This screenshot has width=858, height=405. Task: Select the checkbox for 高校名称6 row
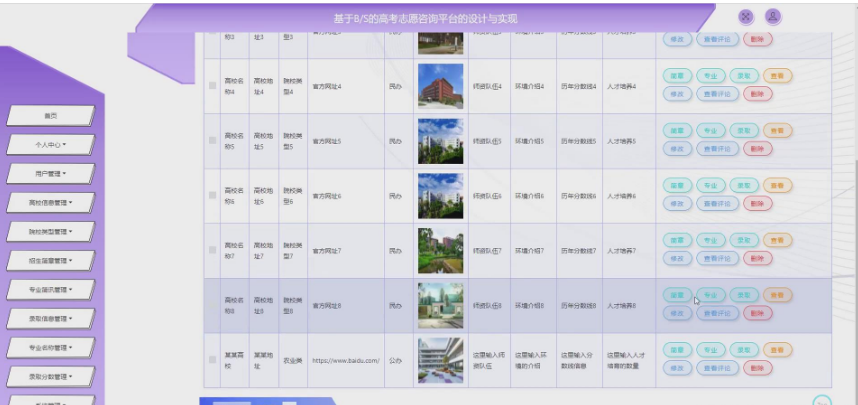tap(212, 195)
